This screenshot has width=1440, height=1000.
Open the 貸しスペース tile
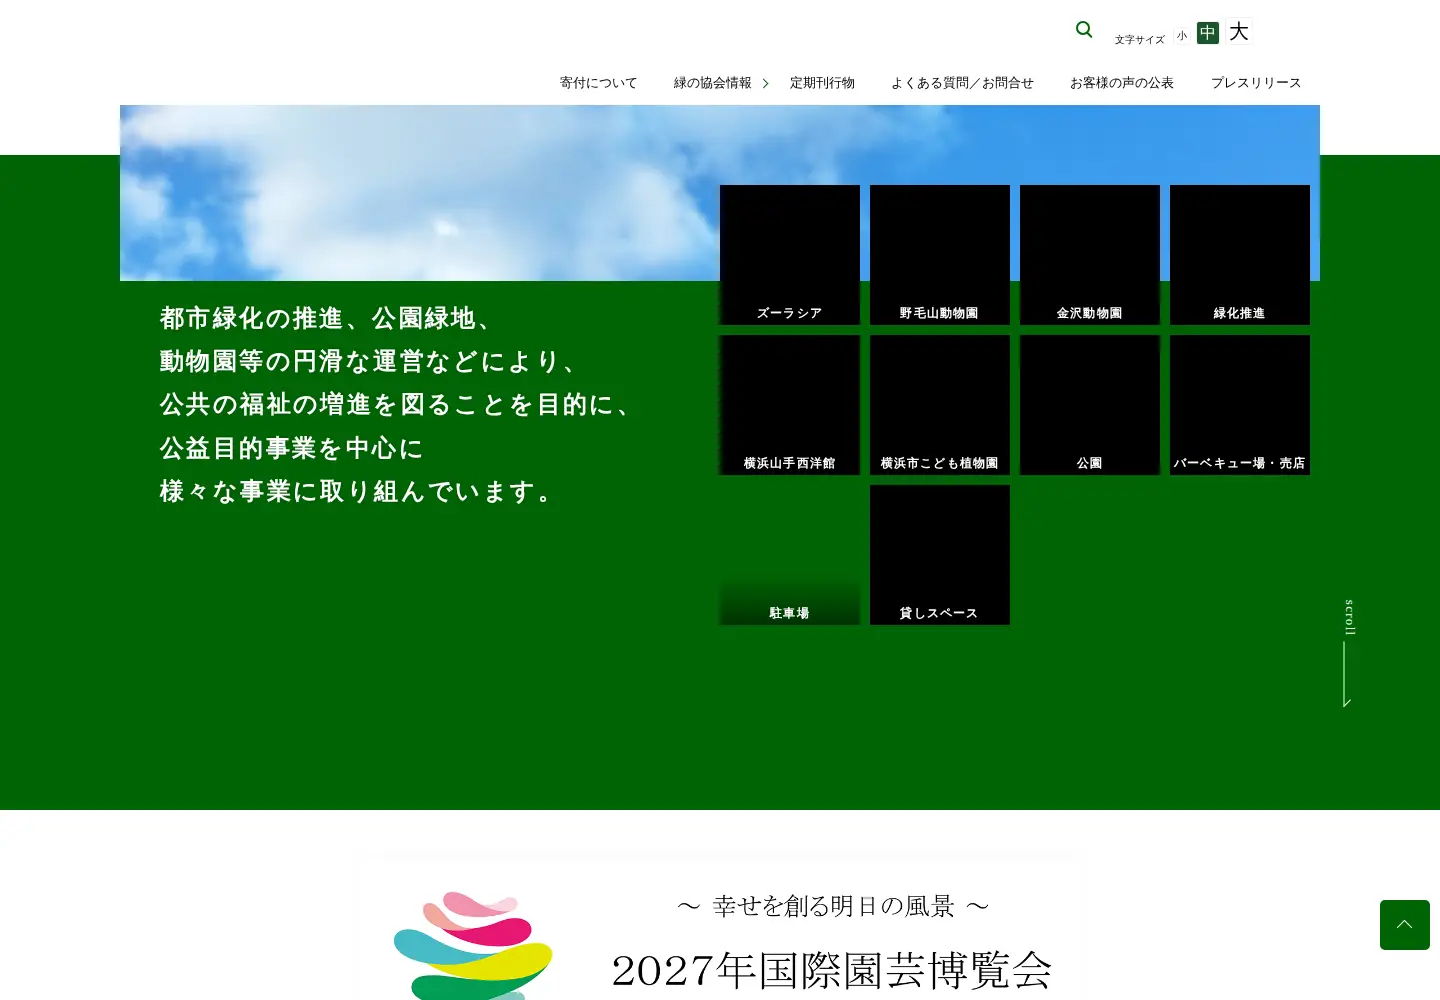point(940,555)
